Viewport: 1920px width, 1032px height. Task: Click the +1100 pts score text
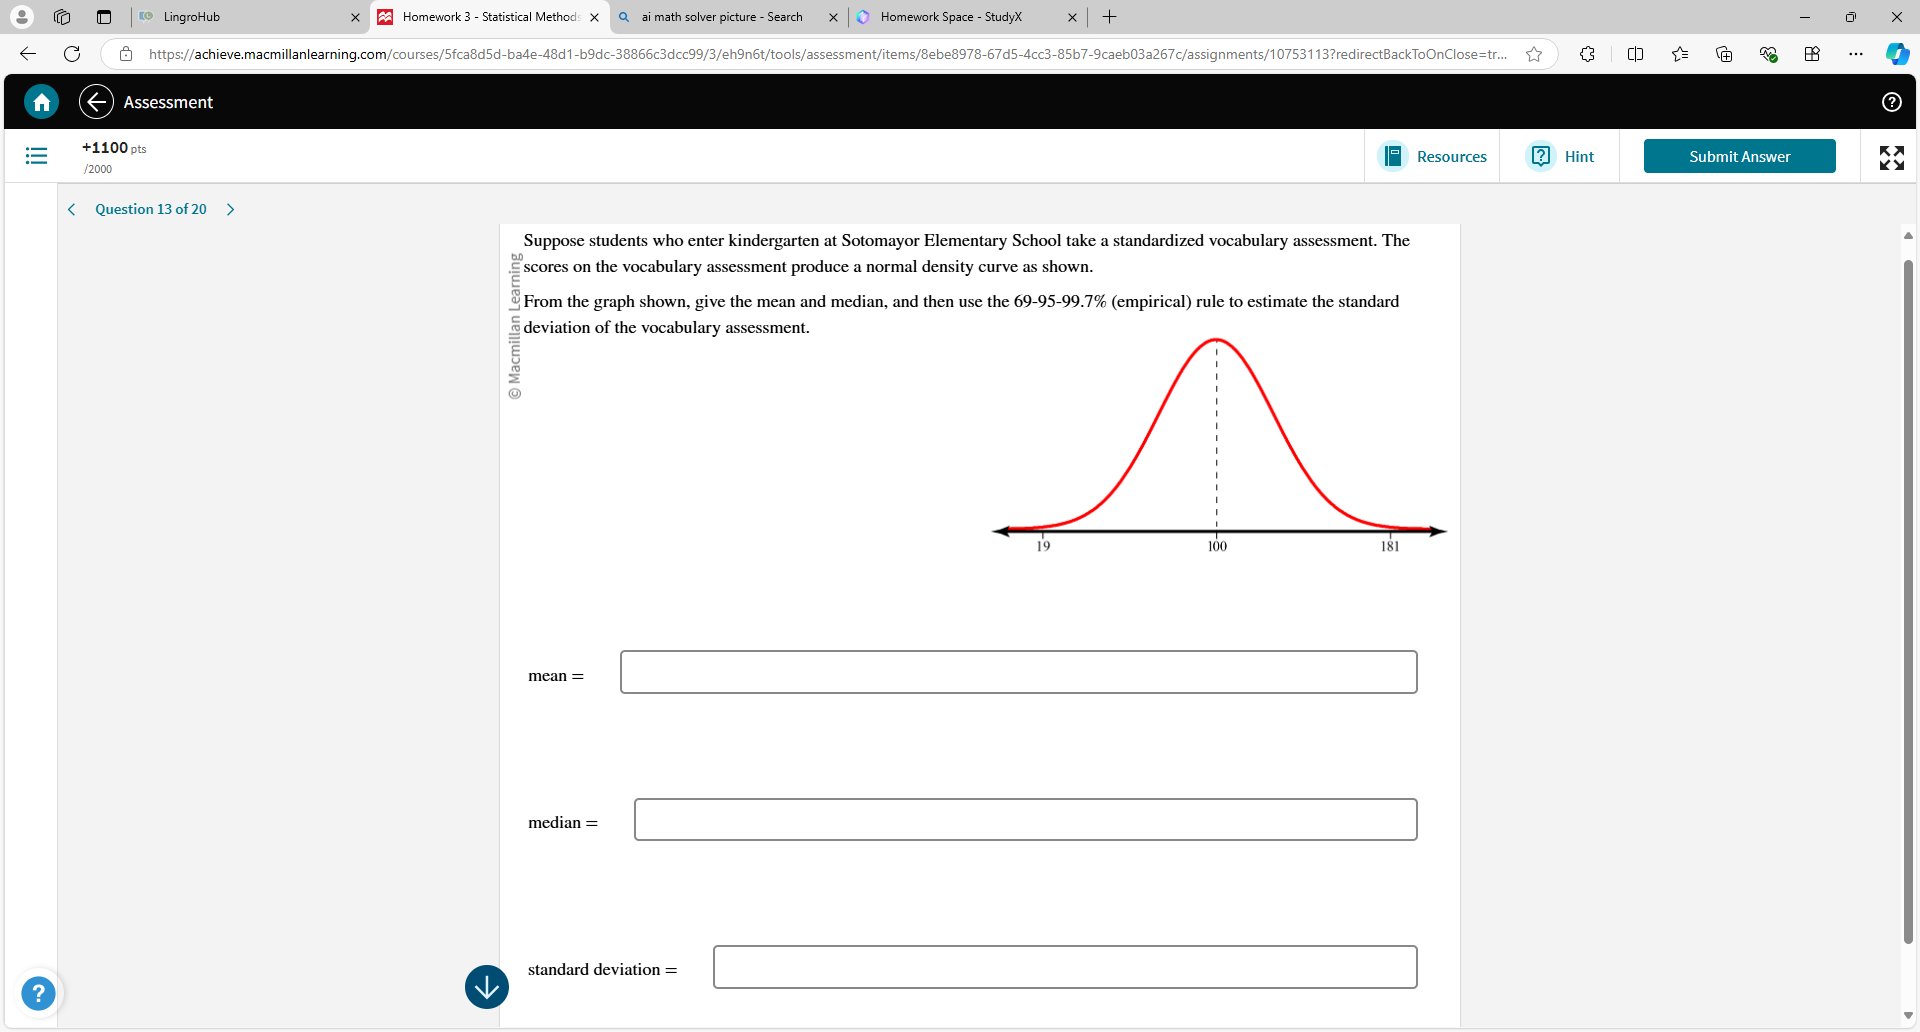click(114, 148)
